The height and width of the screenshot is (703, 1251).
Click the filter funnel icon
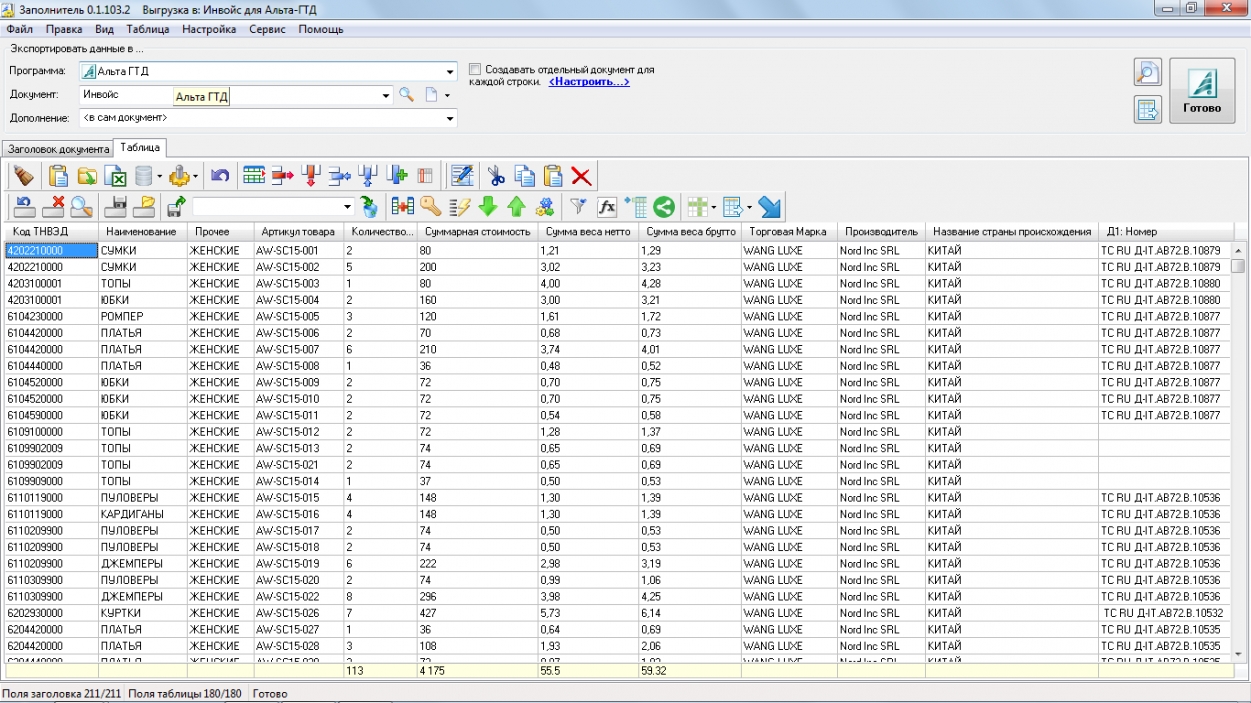point(578,207)
